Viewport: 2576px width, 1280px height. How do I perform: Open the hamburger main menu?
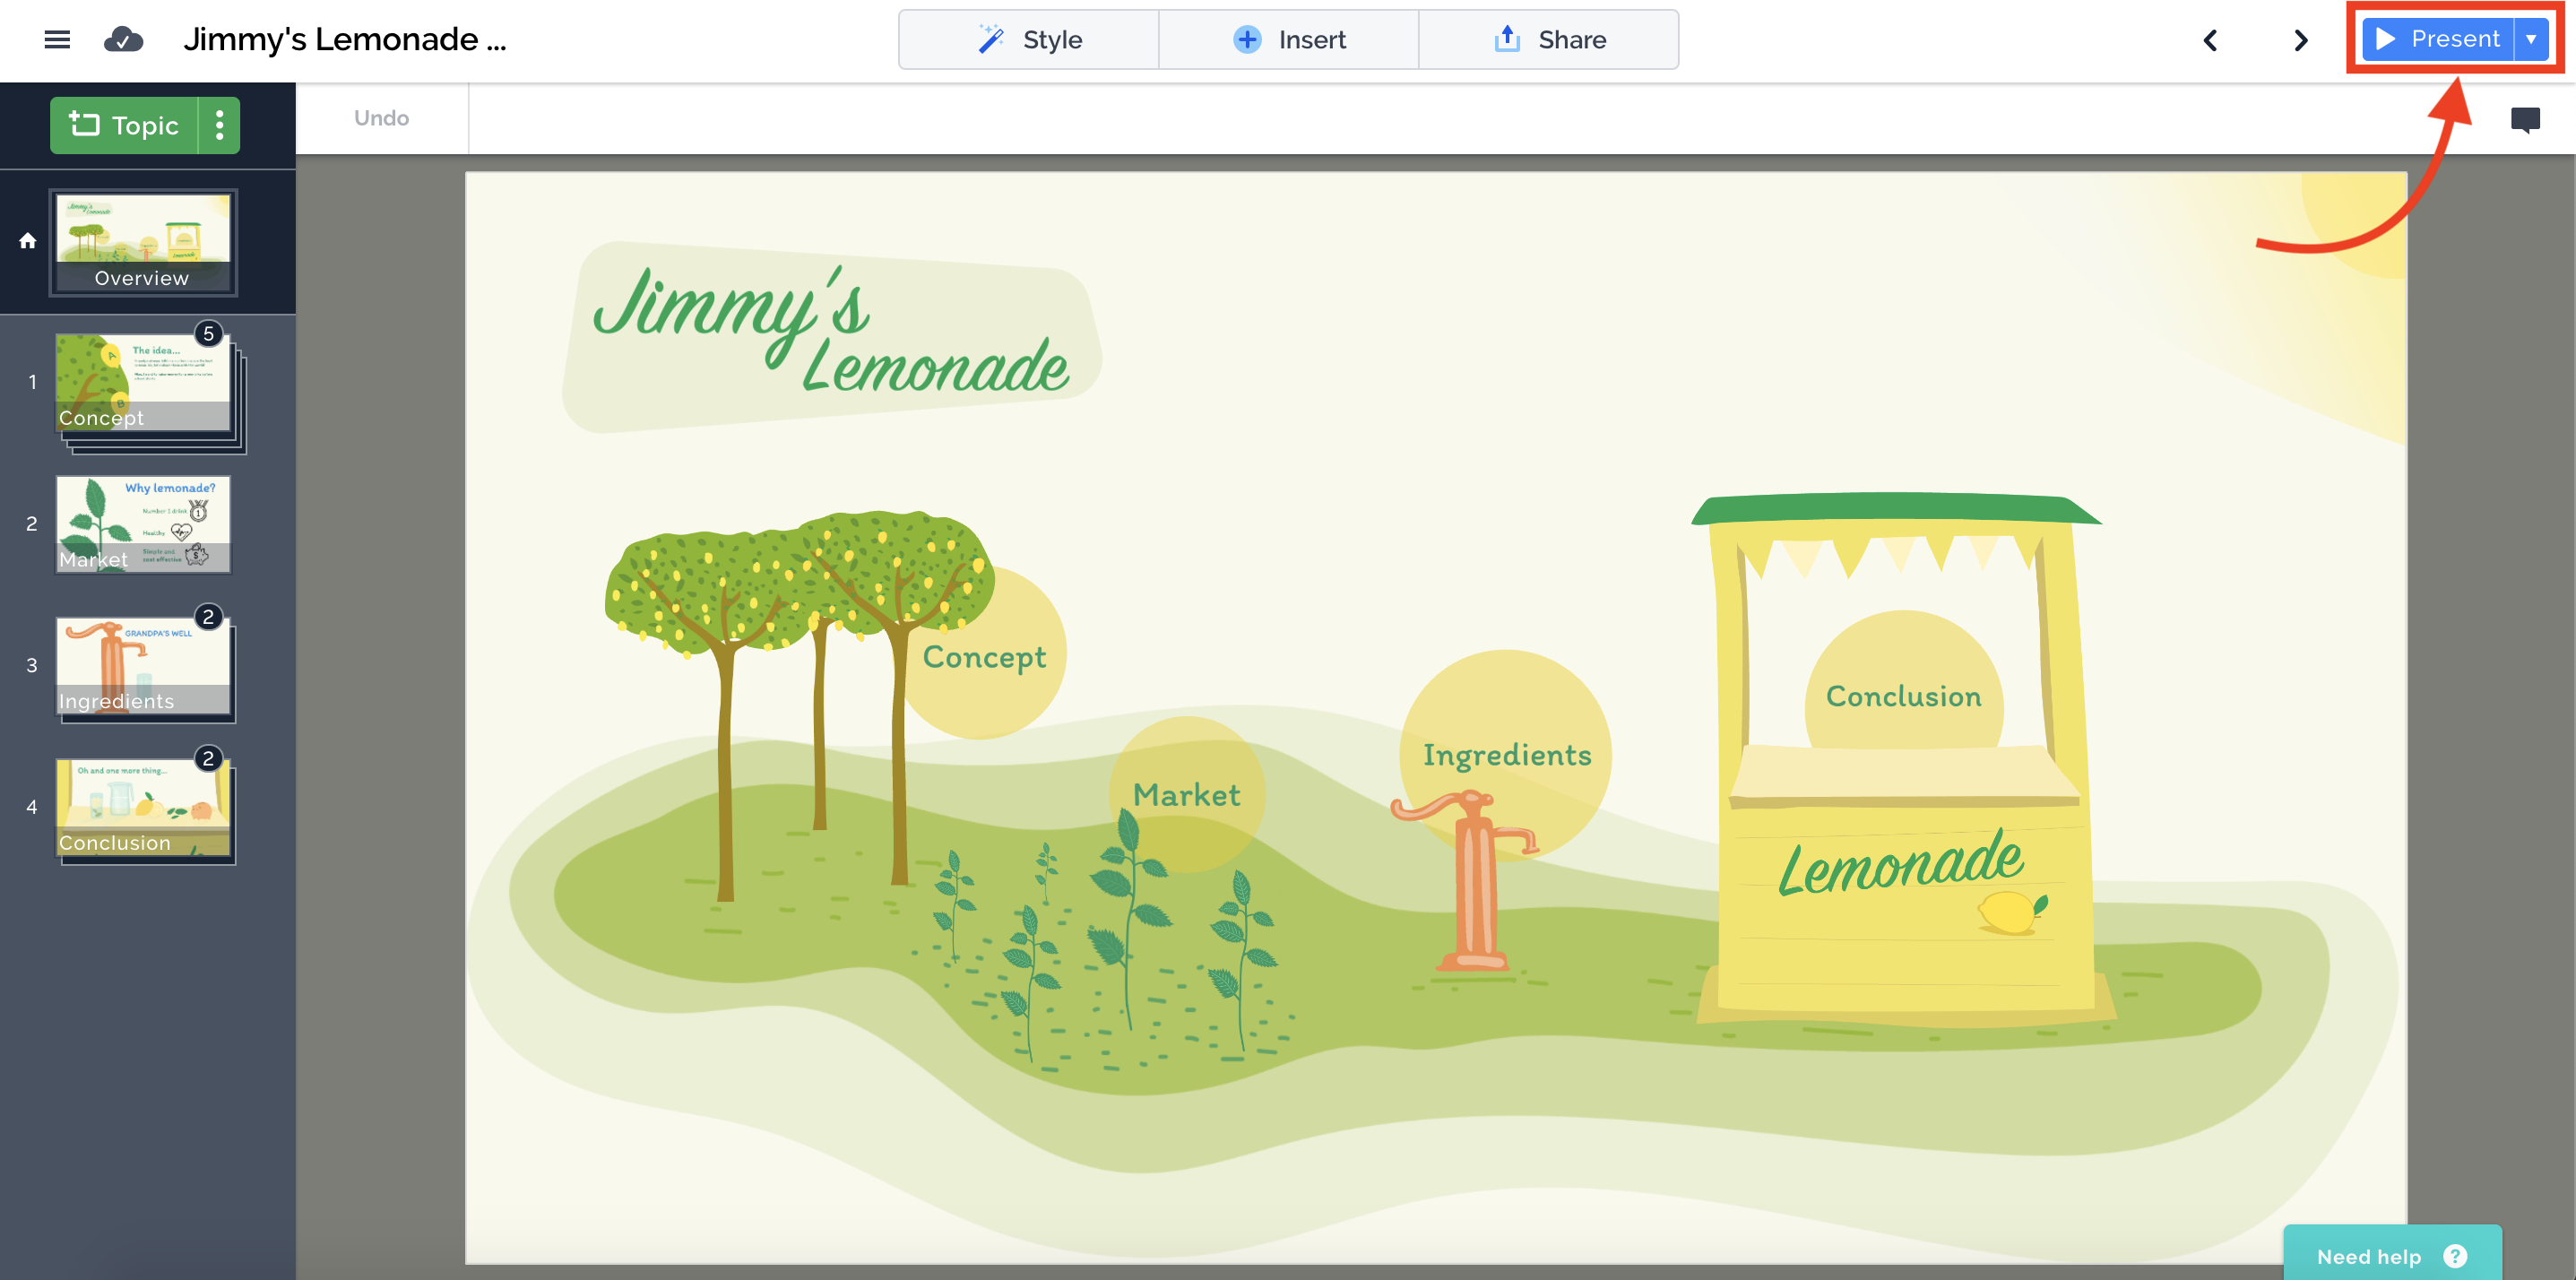click(57, 40)
